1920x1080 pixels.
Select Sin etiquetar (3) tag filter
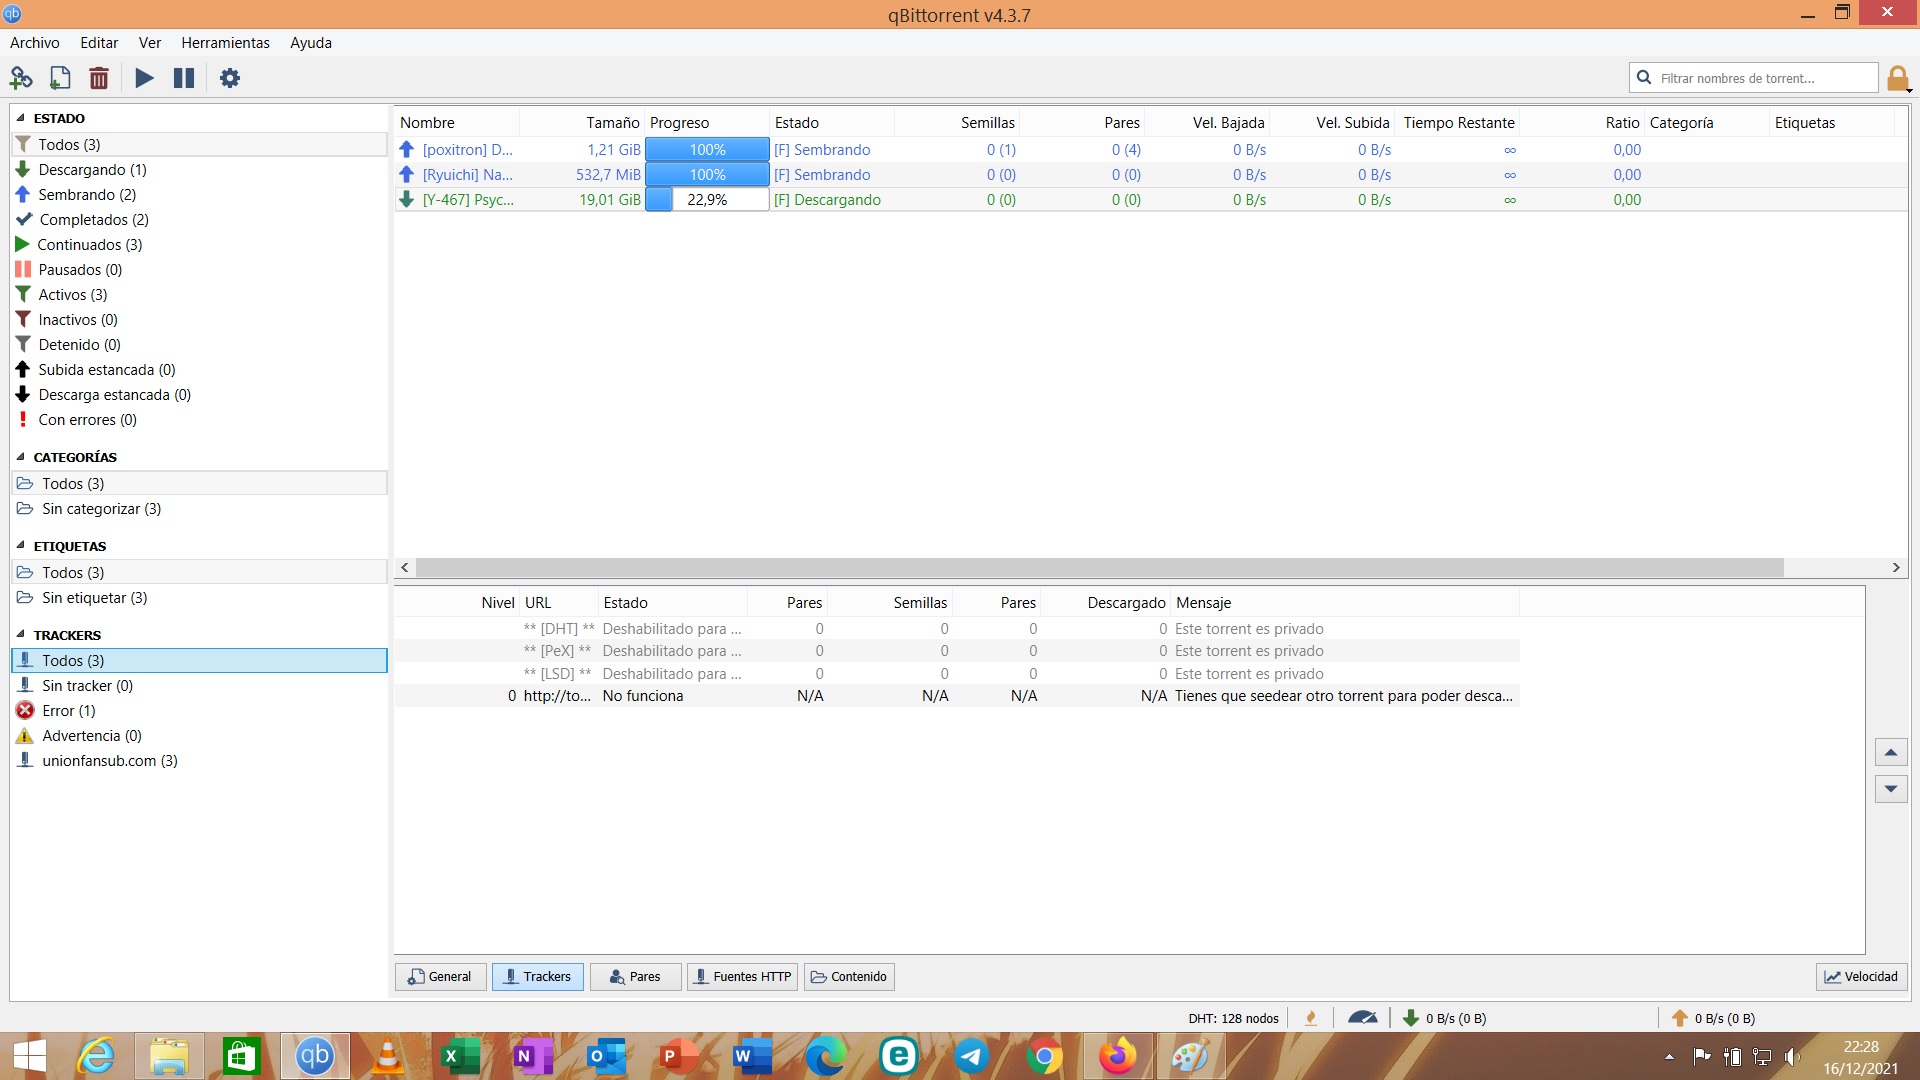94,598
